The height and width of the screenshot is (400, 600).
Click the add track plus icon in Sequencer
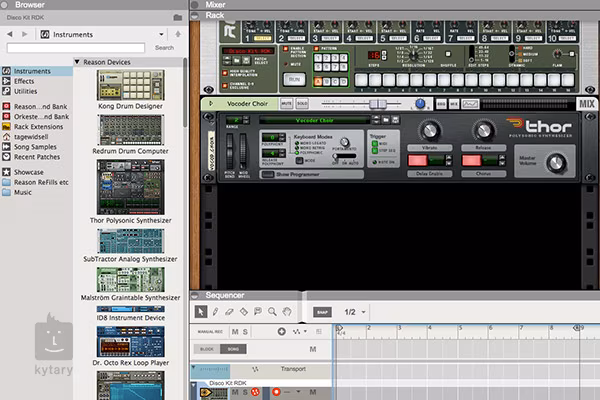(282, 331)
